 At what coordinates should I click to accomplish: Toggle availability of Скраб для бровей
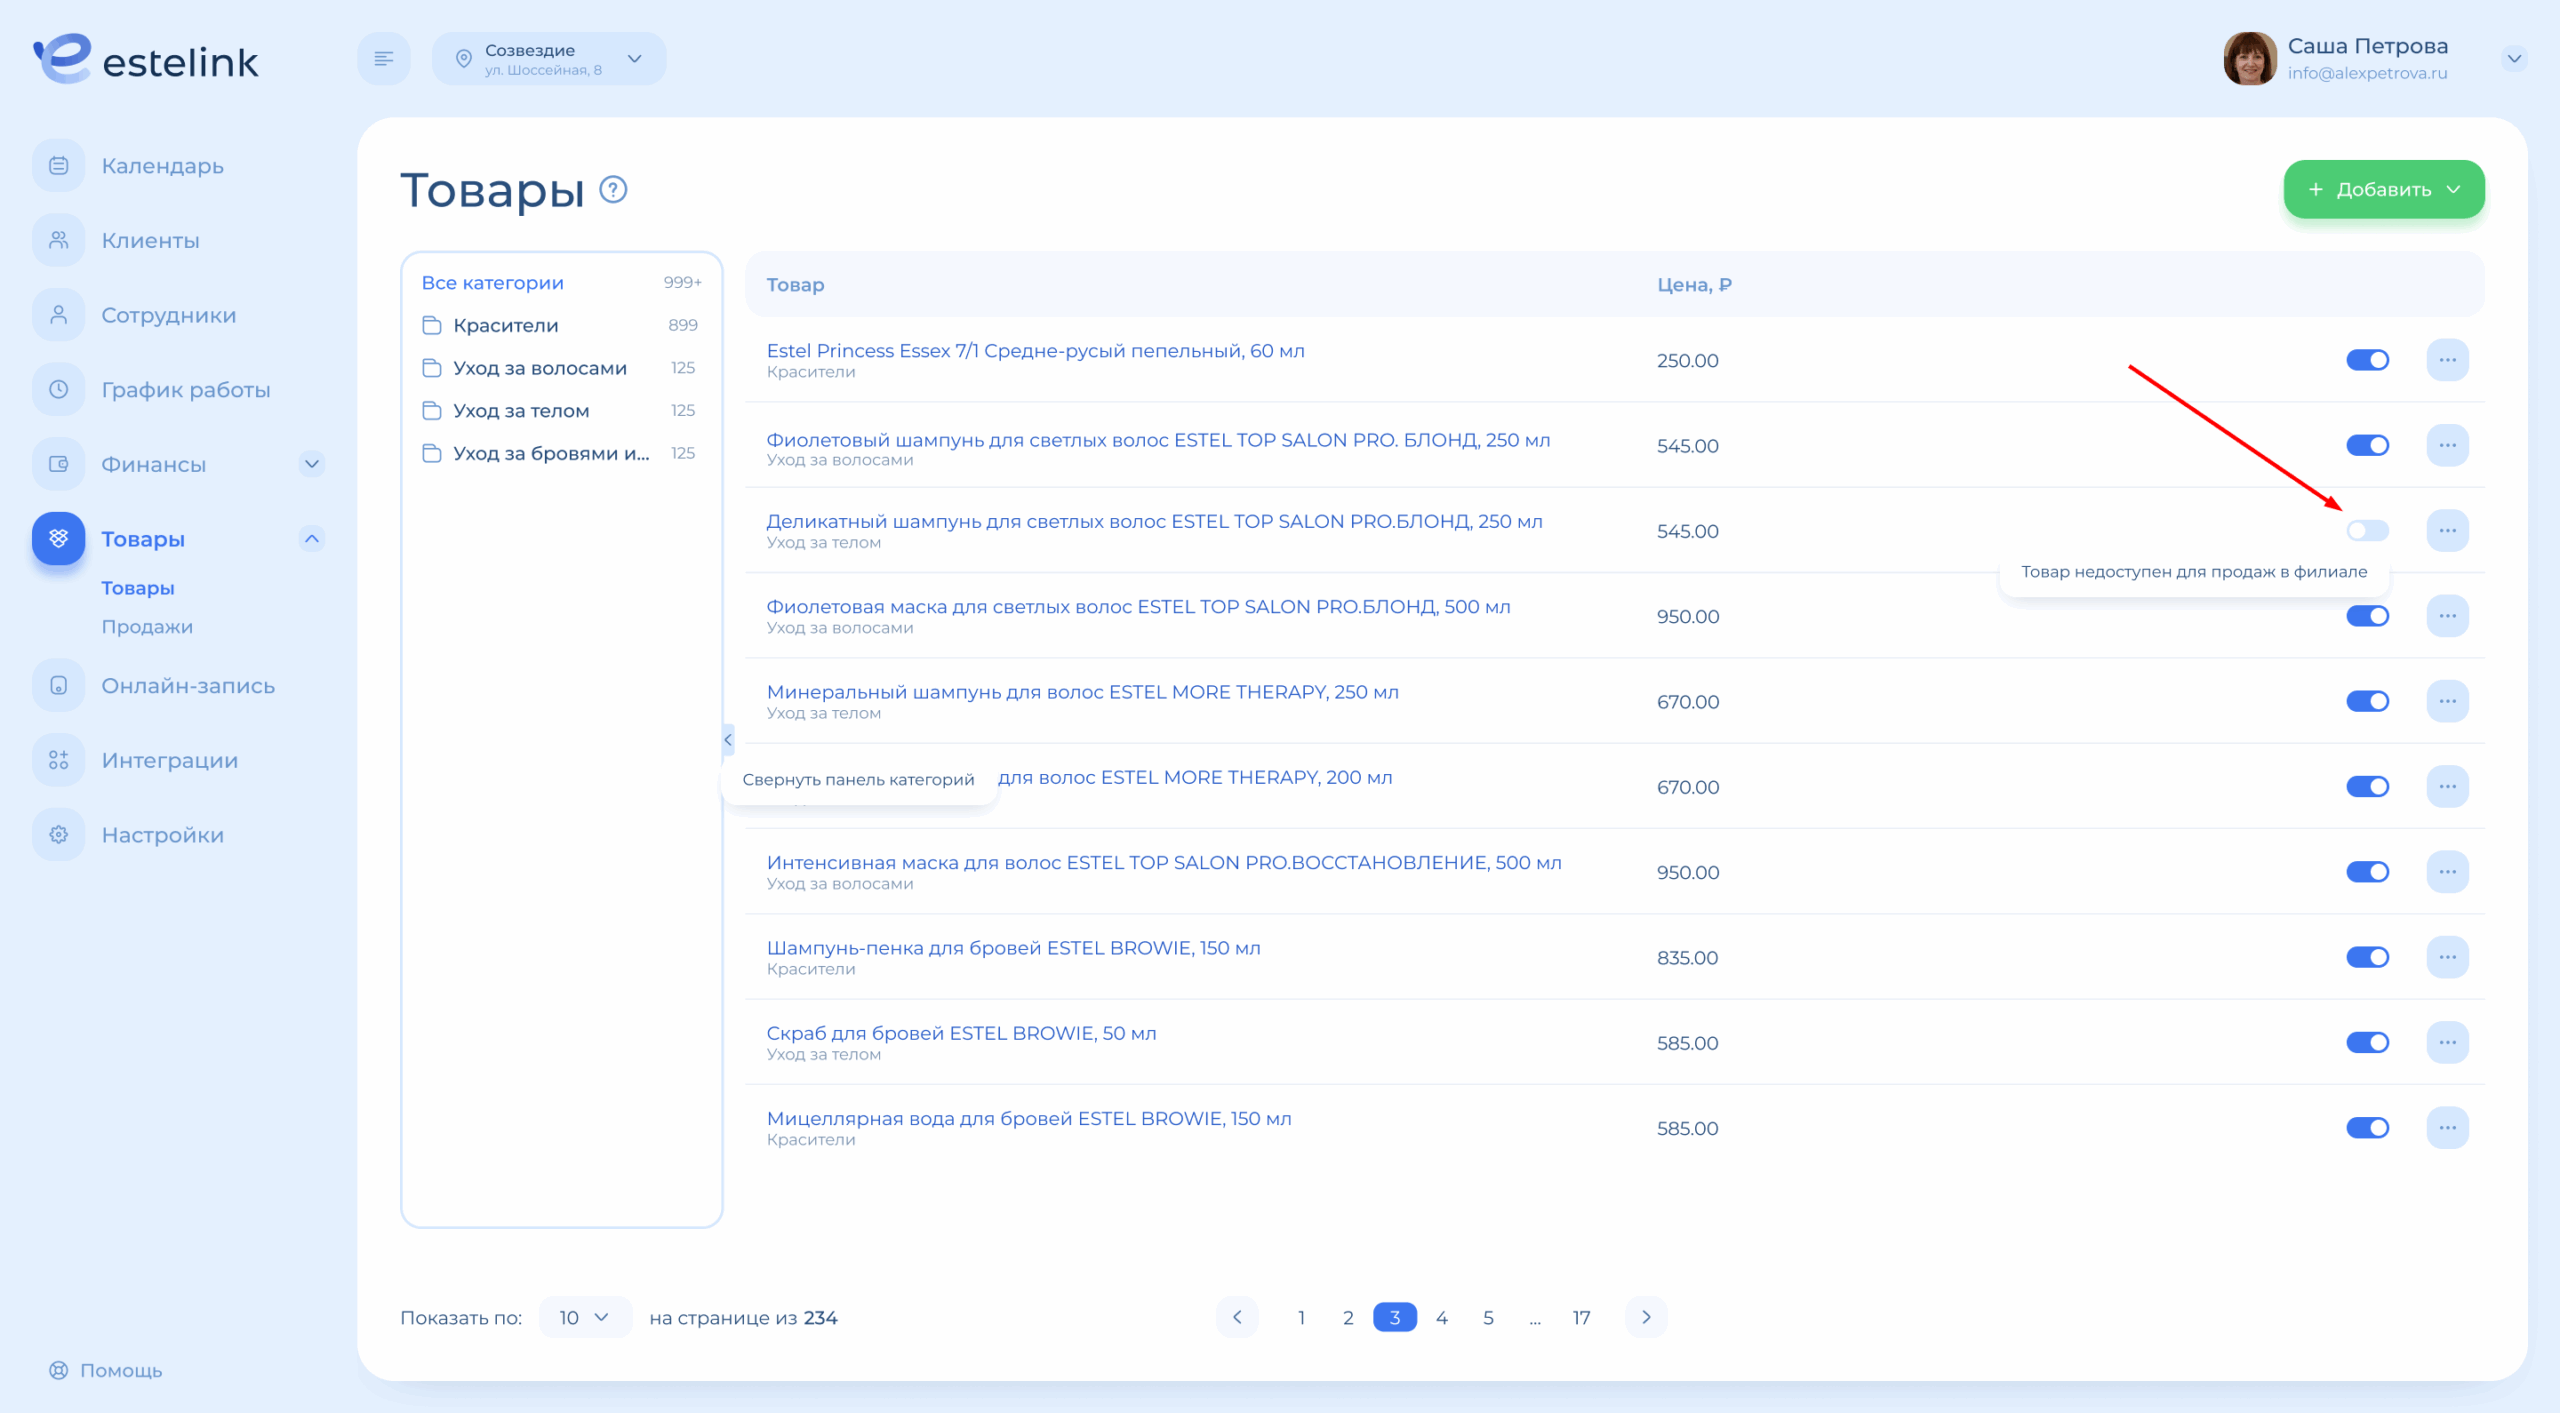[2368, 1042]
